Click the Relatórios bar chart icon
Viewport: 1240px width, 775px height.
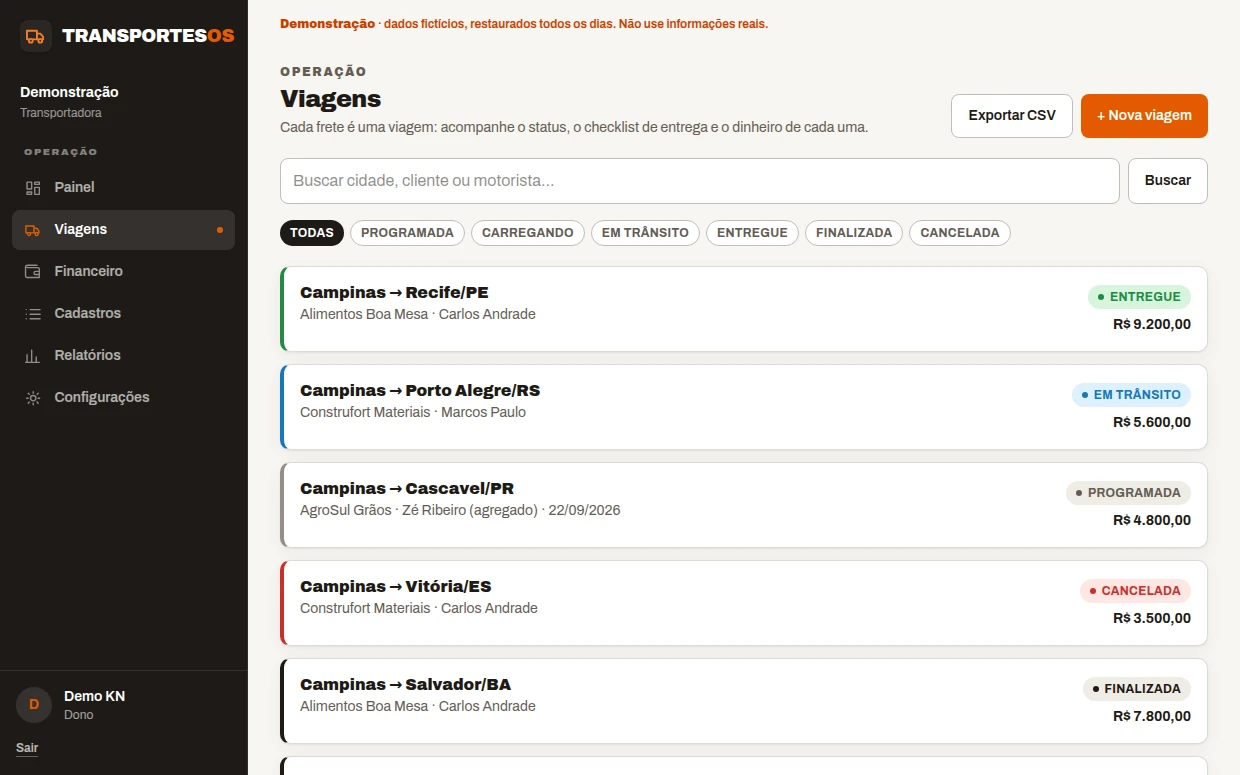coord(33,355)
